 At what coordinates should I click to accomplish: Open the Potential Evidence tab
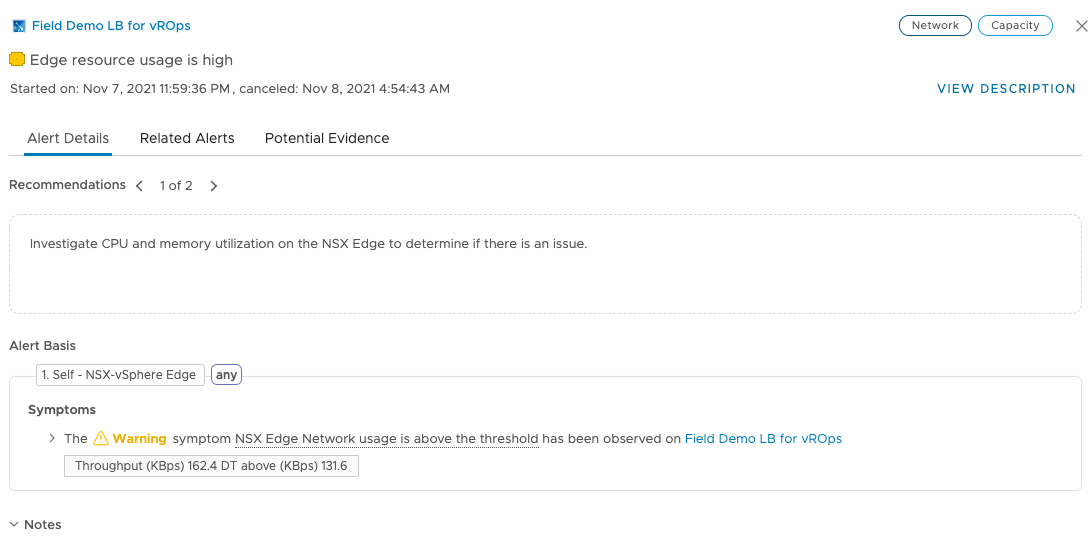pyautogui.click(x=327, y=139)
